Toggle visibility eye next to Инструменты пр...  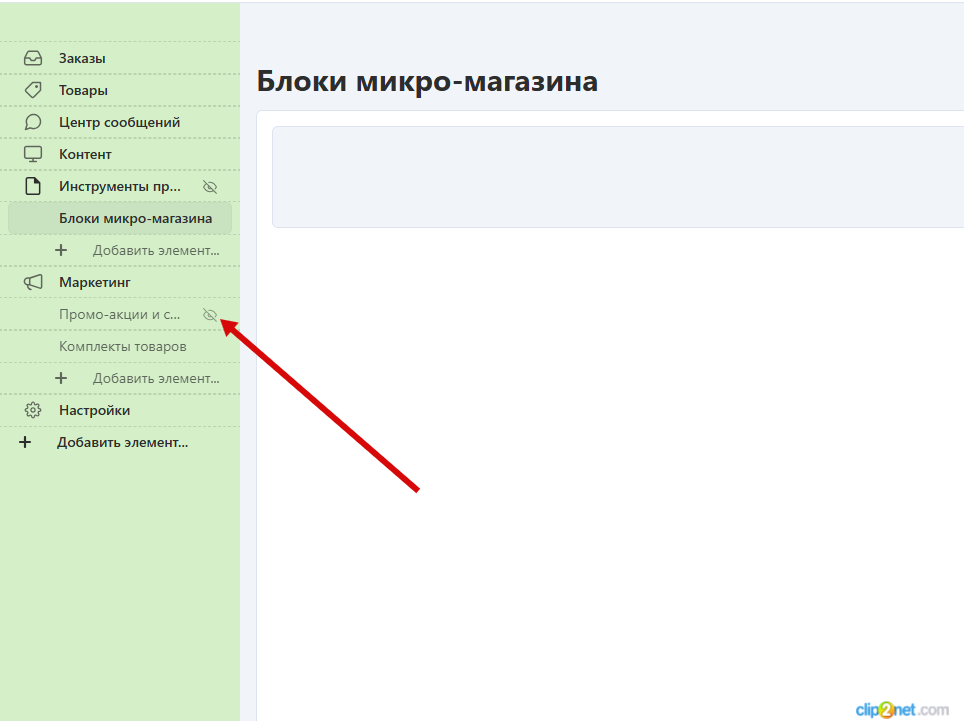pyautogui.click(x=209, y=187)
